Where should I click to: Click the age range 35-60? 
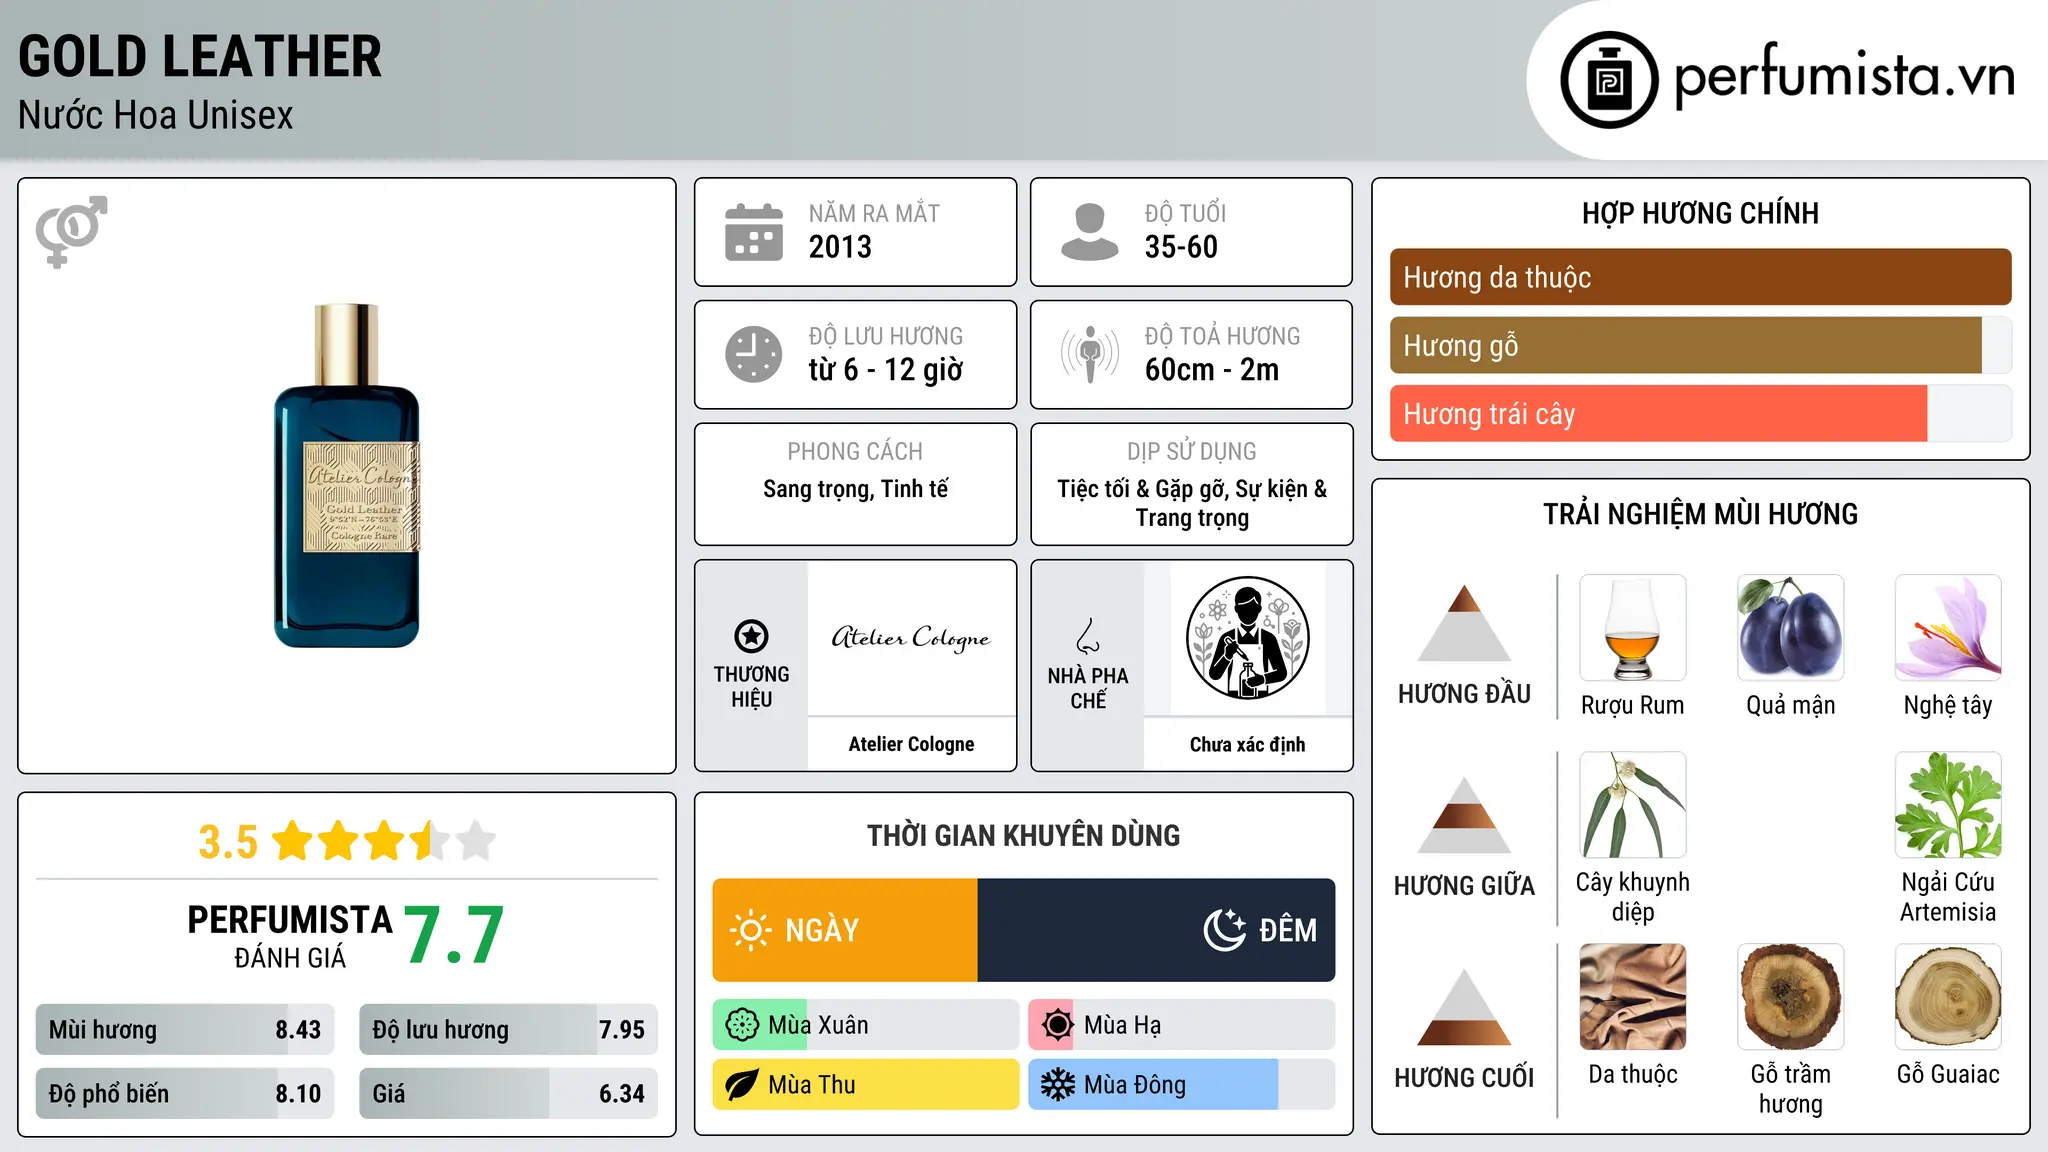1181,247
